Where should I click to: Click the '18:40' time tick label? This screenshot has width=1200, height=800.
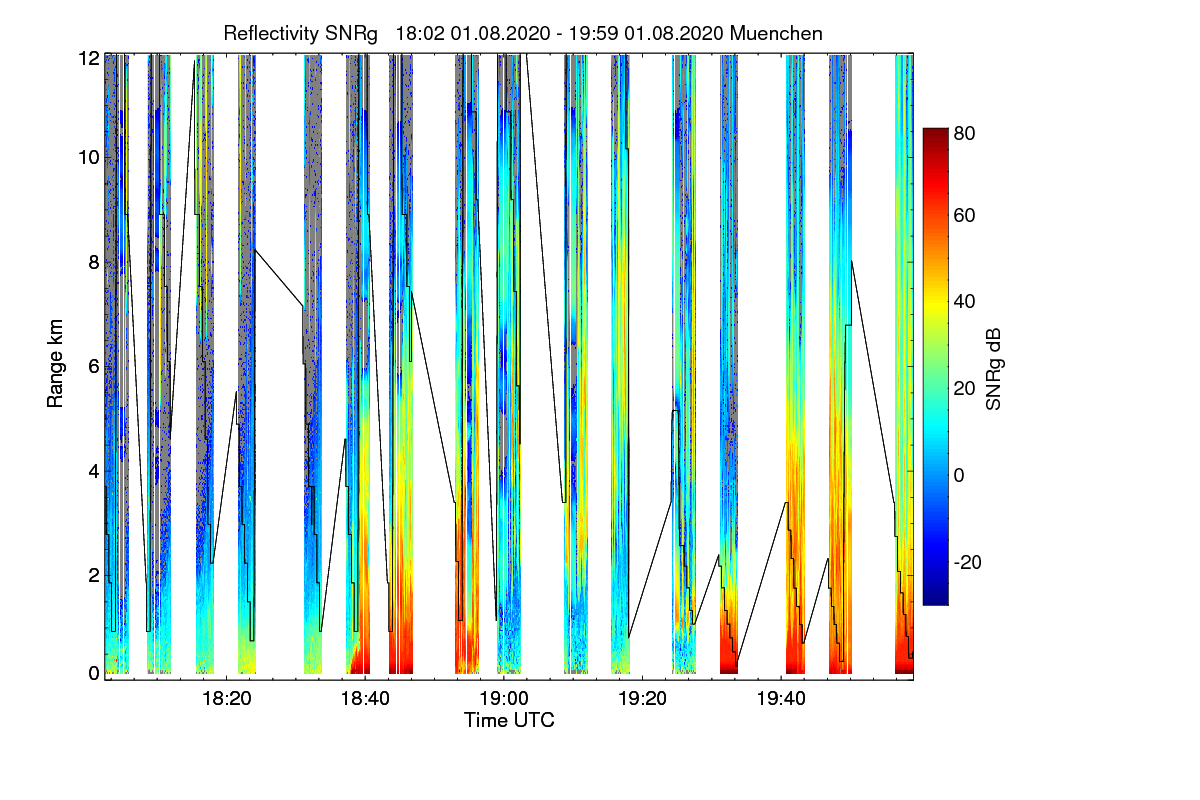coord(366,699)
